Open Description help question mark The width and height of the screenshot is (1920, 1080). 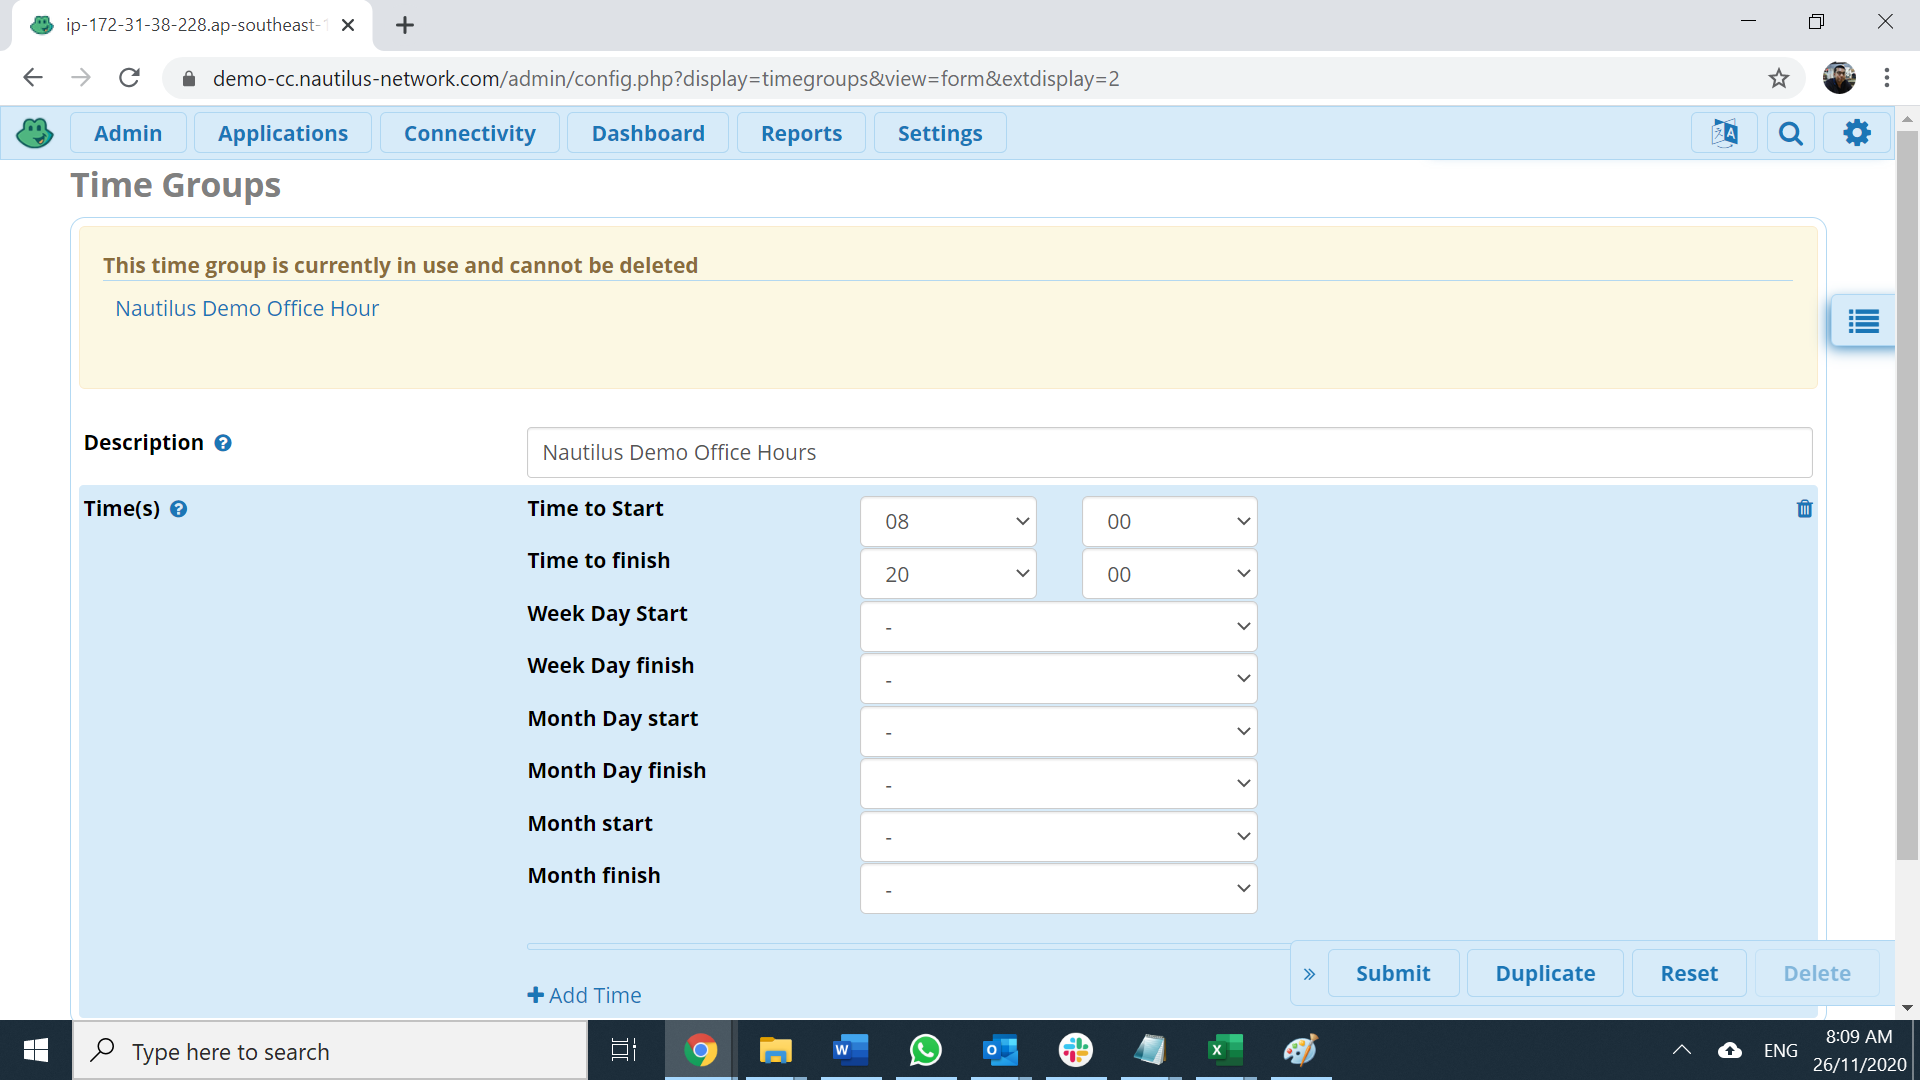(x=223, y=443)
